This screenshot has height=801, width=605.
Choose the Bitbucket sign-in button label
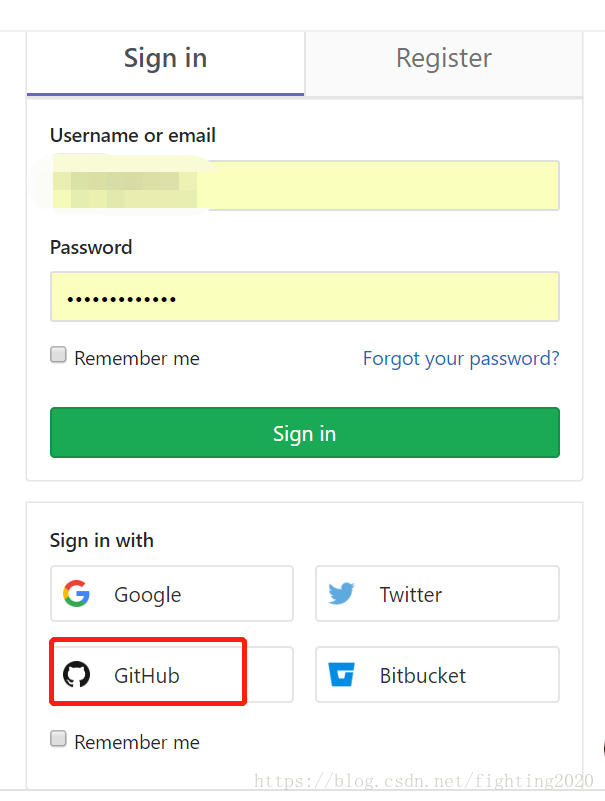coord(422,676)
